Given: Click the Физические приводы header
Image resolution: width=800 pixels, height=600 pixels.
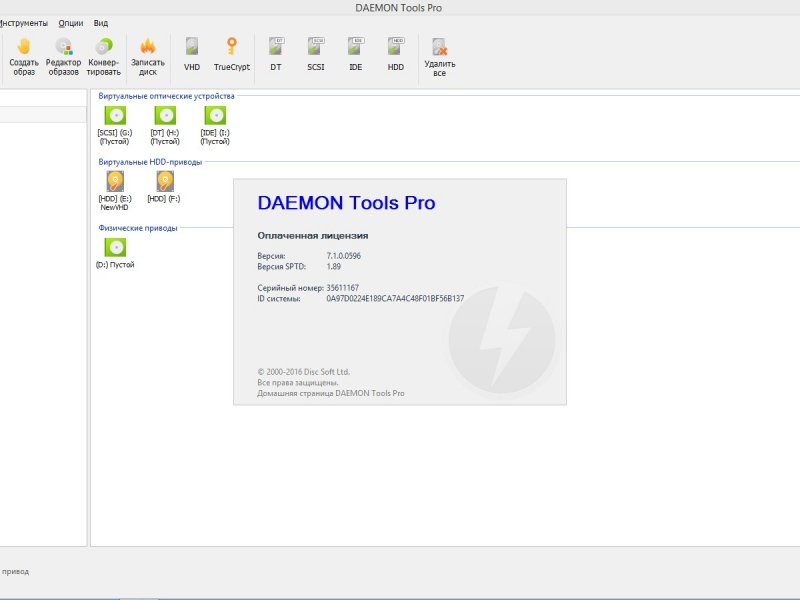Looking at the screenshot, I should (x=138, y=228).
